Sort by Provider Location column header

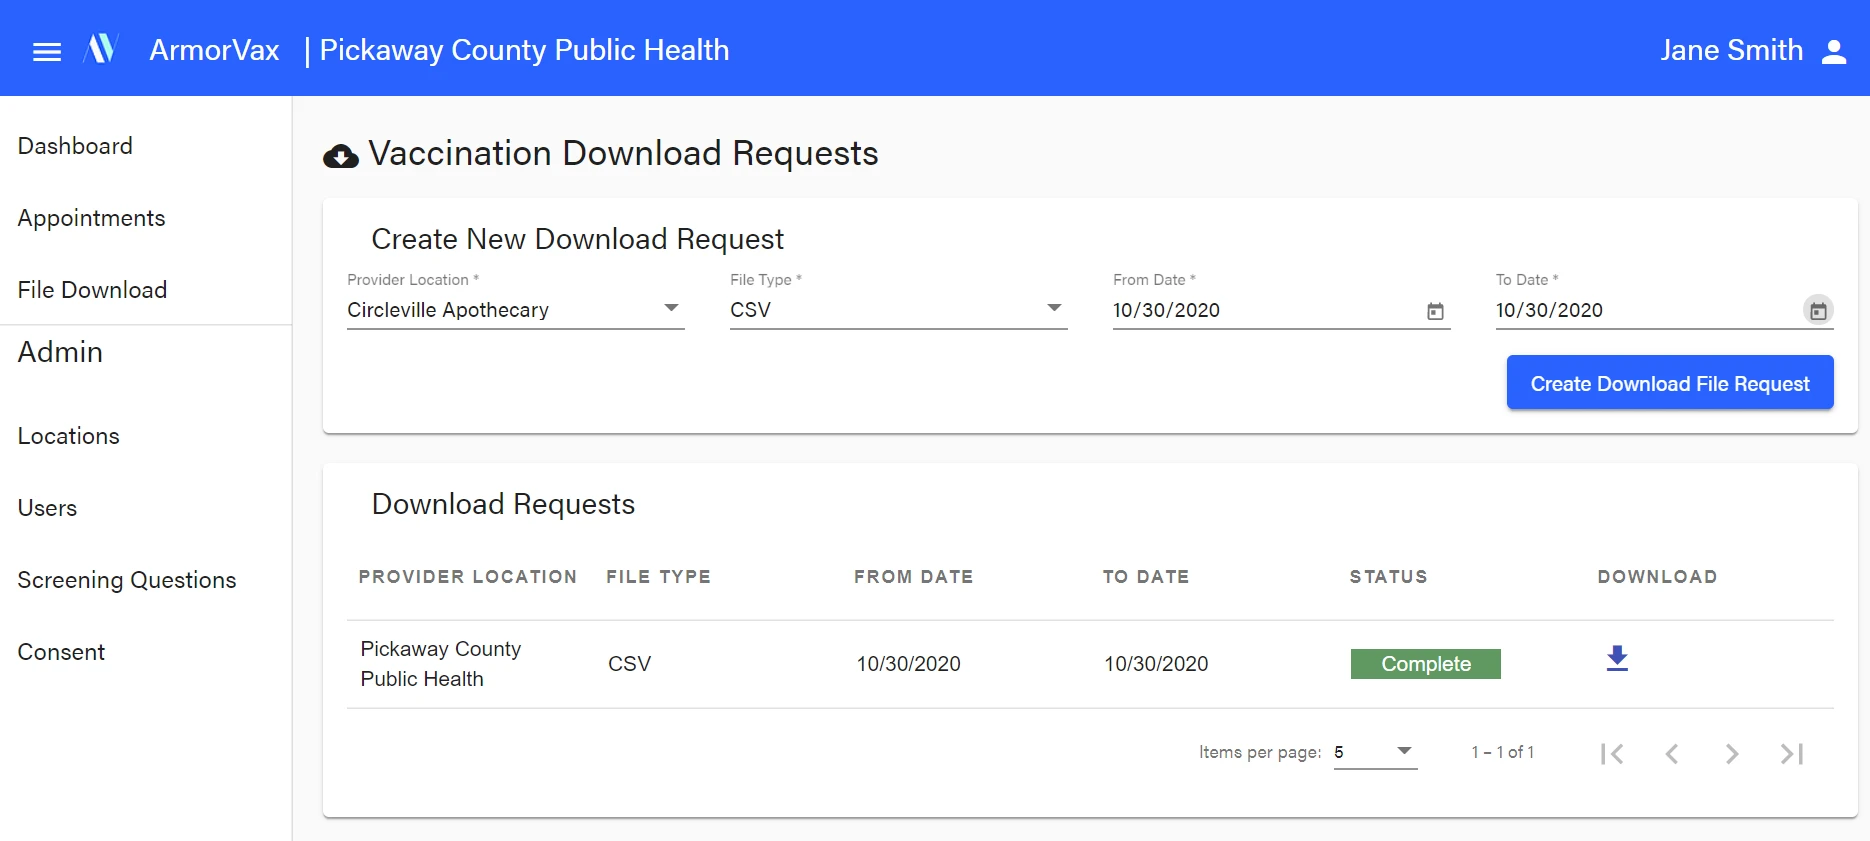click(468, 577)
